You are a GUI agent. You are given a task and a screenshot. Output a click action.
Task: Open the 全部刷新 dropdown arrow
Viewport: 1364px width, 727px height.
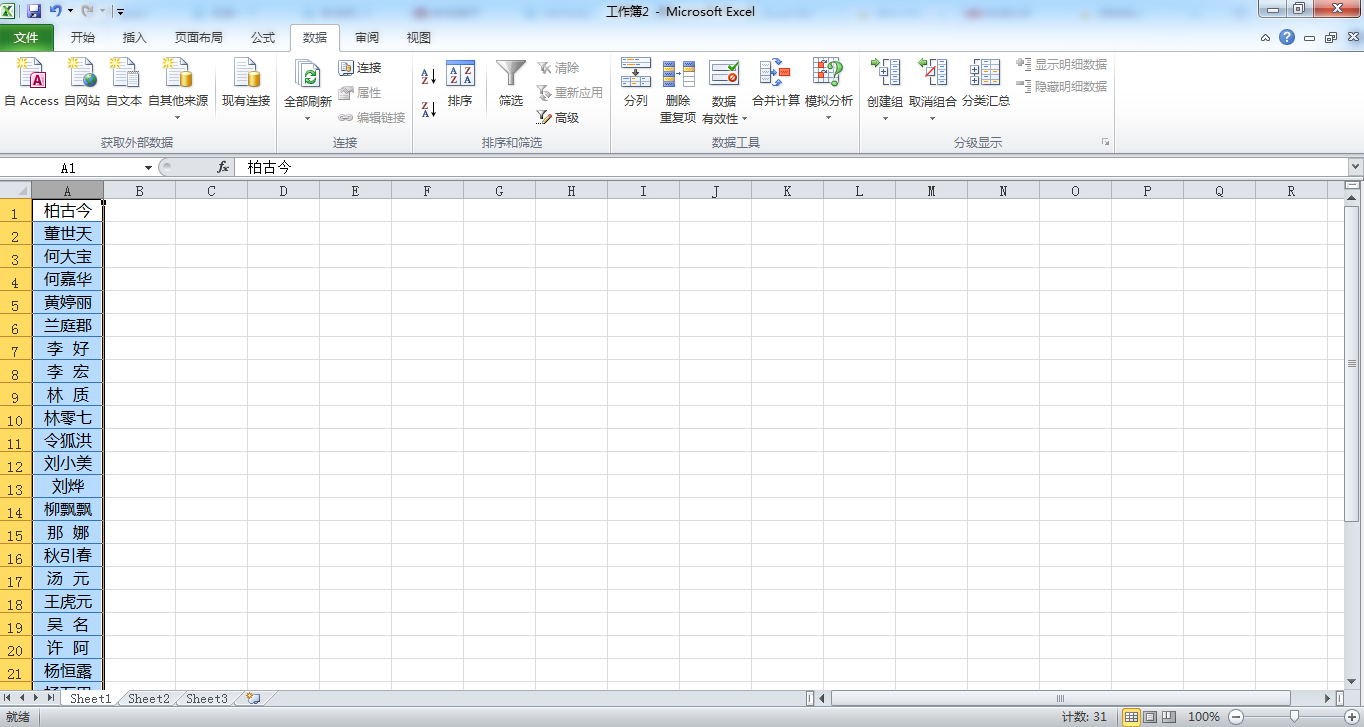(308, 117)
